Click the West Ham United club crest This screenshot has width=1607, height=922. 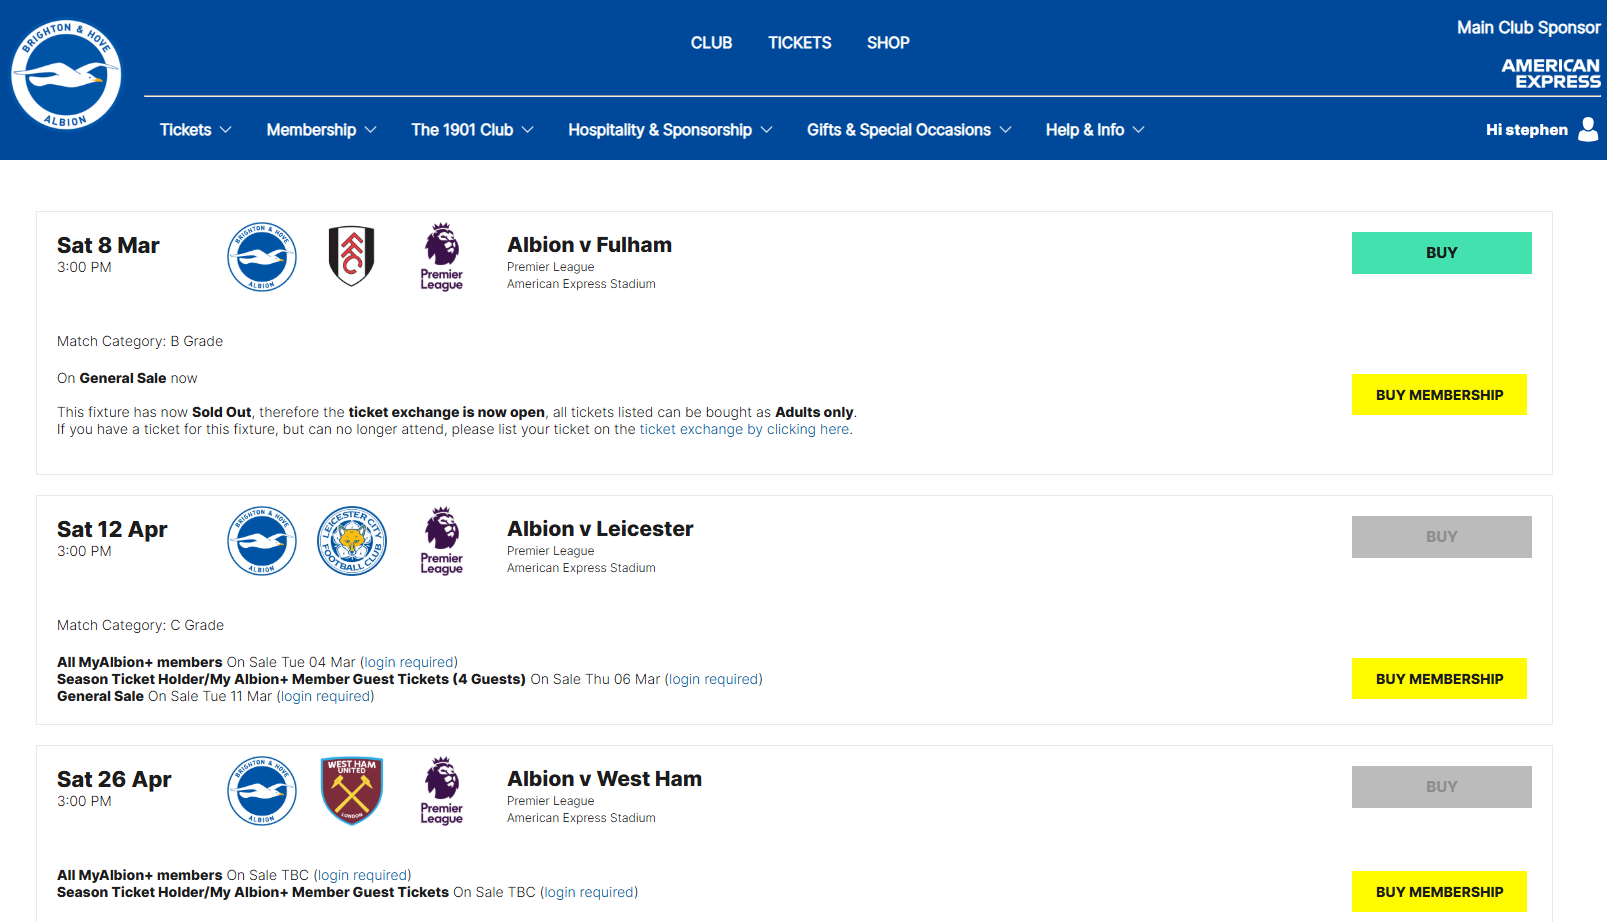click(352, 791)
